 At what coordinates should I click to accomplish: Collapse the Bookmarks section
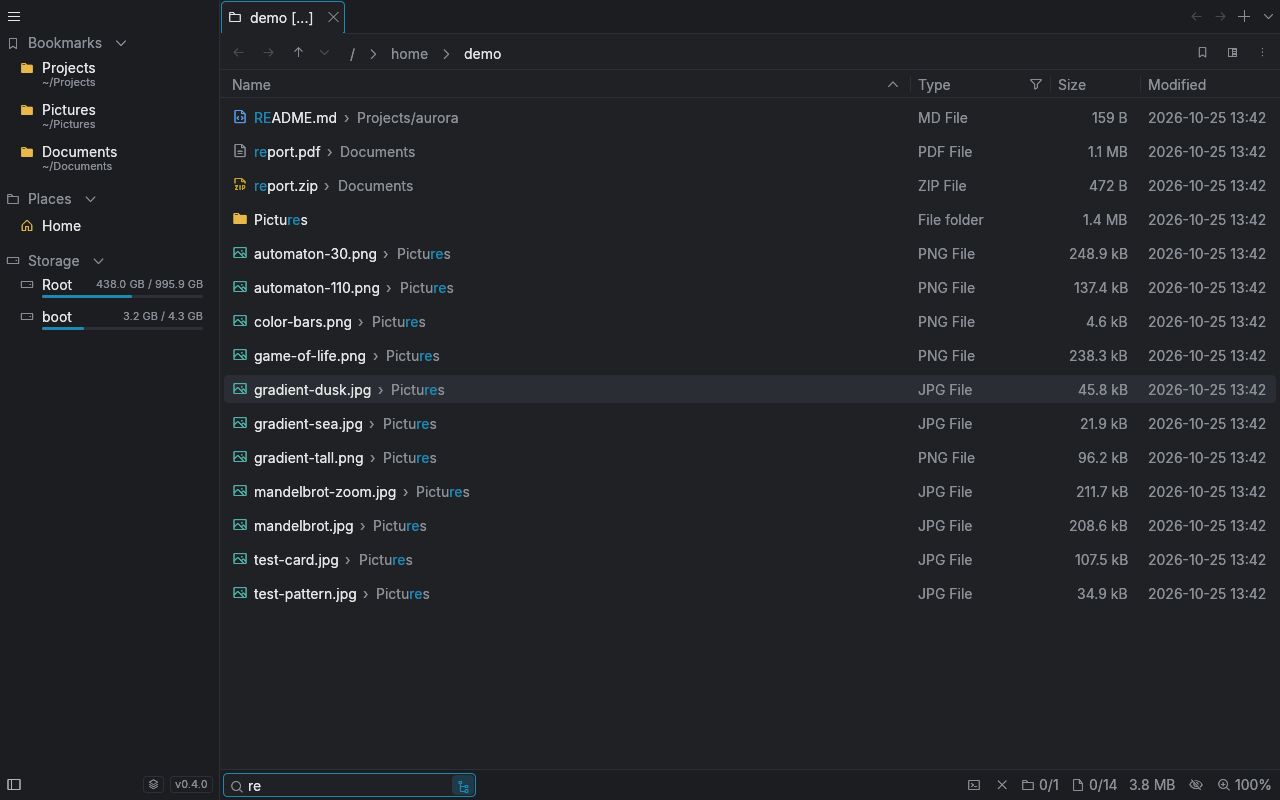[x=121, y=43]
